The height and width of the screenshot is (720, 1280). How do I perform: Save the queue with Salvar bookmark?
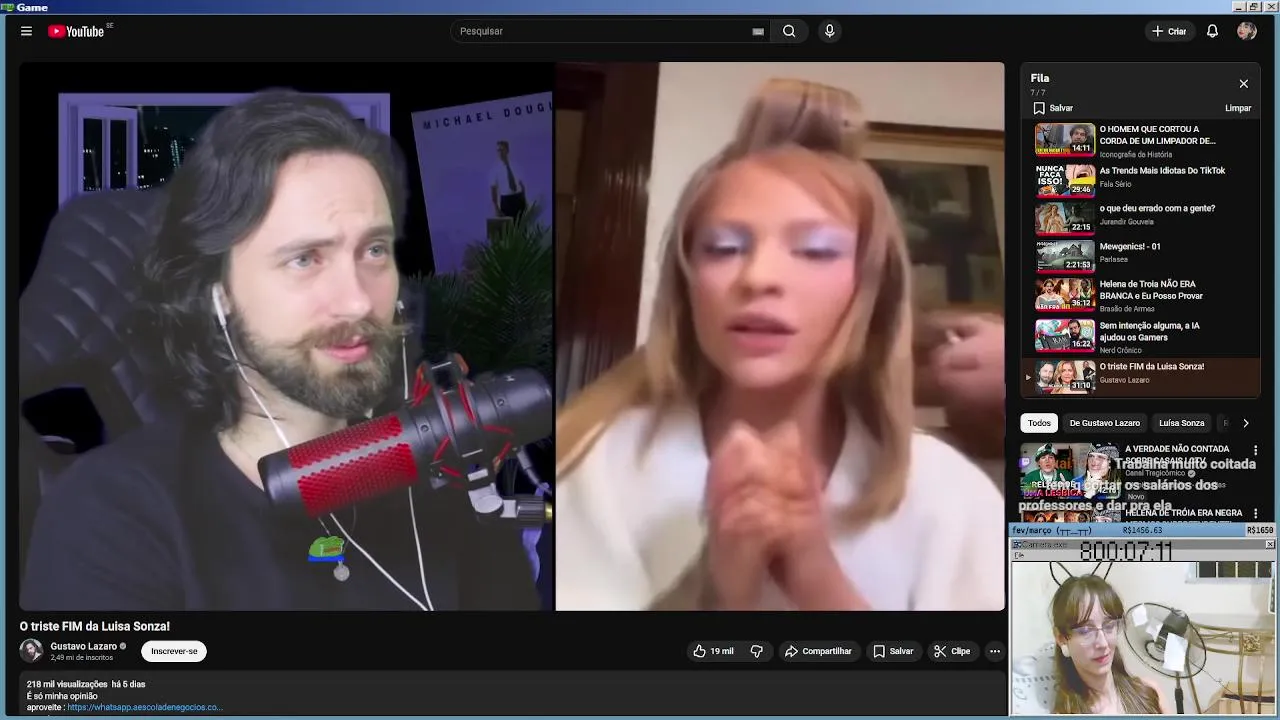[1053, 108]
